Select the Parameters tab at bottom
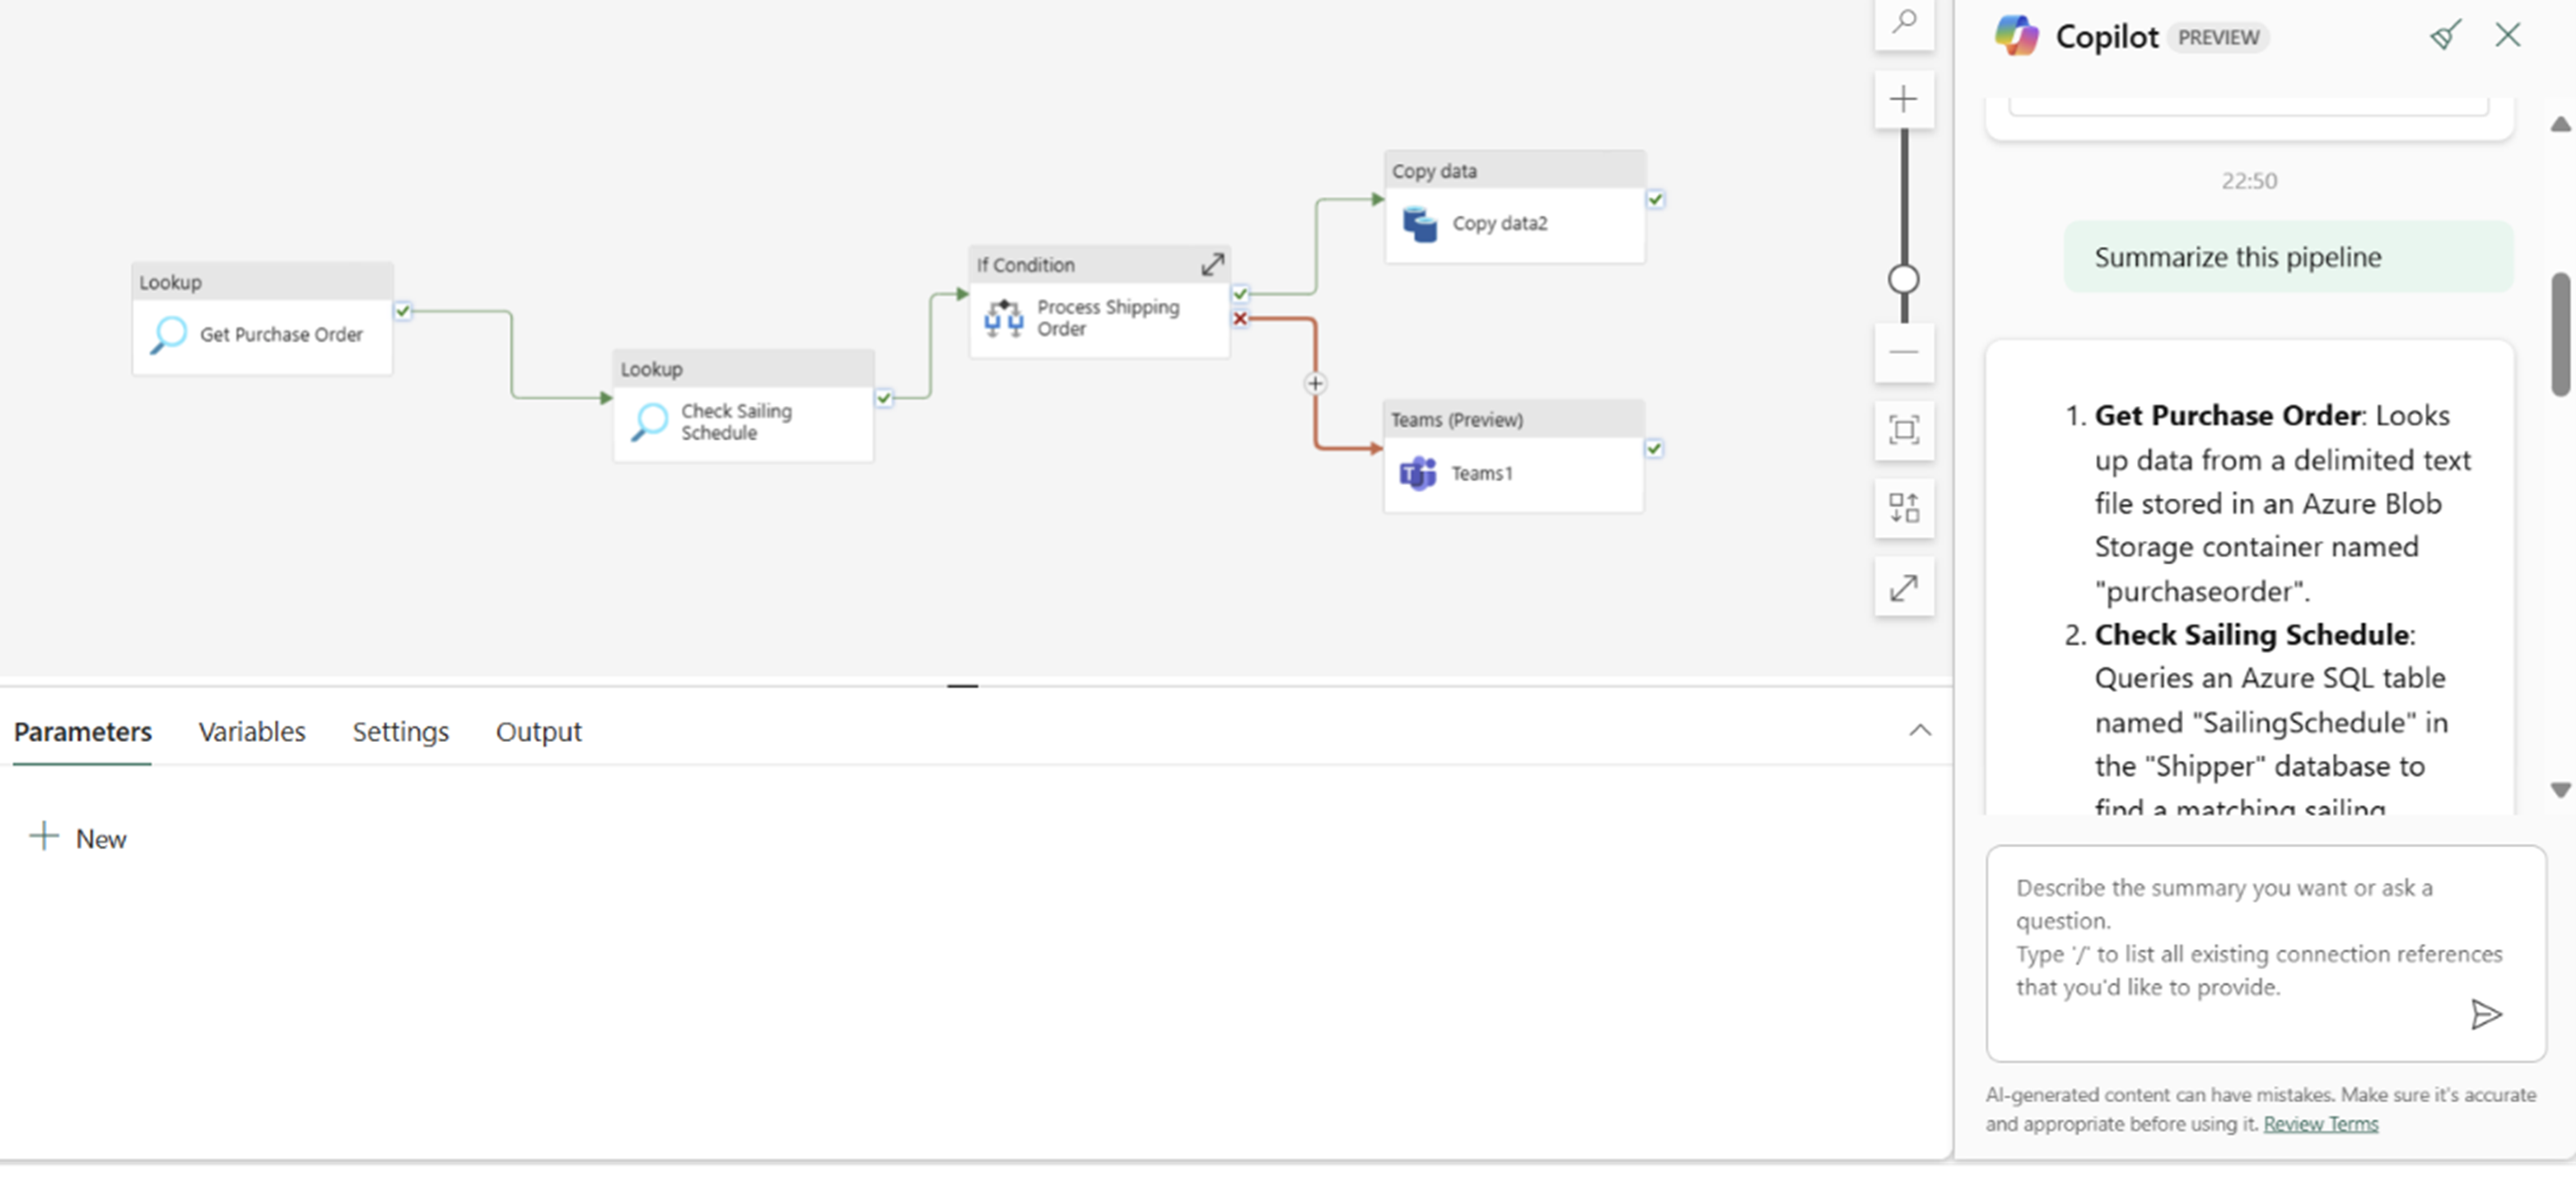Screen dimensions: 2576x1194 84,731
